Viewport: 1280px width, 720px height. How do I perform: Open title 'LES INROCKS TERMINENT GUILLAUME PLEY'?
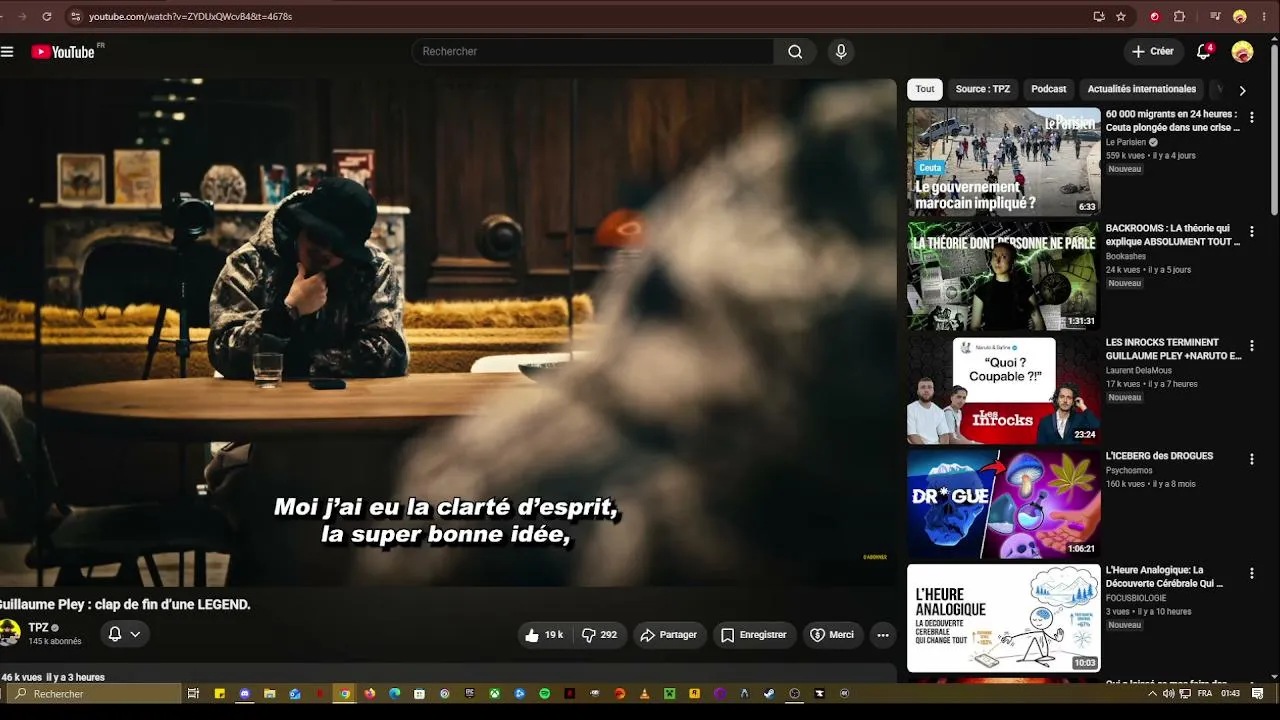pyautogui.click(x=1174, y=349)
